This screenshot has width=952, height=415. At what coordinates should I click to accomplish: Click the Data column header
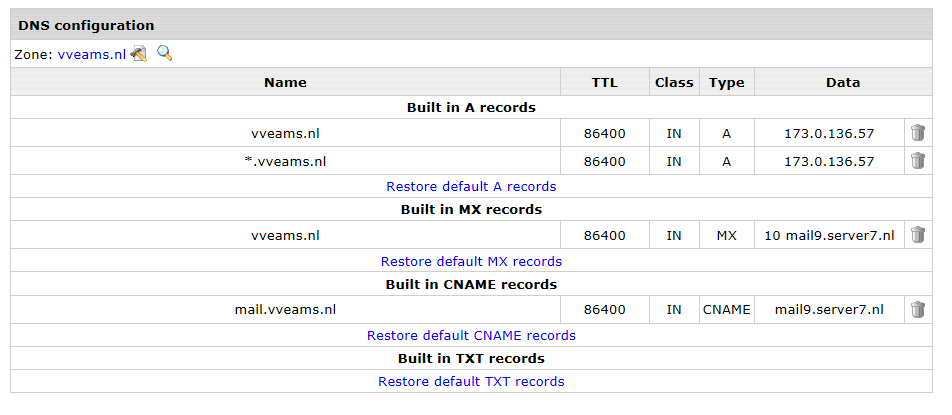tap(843, 83)
